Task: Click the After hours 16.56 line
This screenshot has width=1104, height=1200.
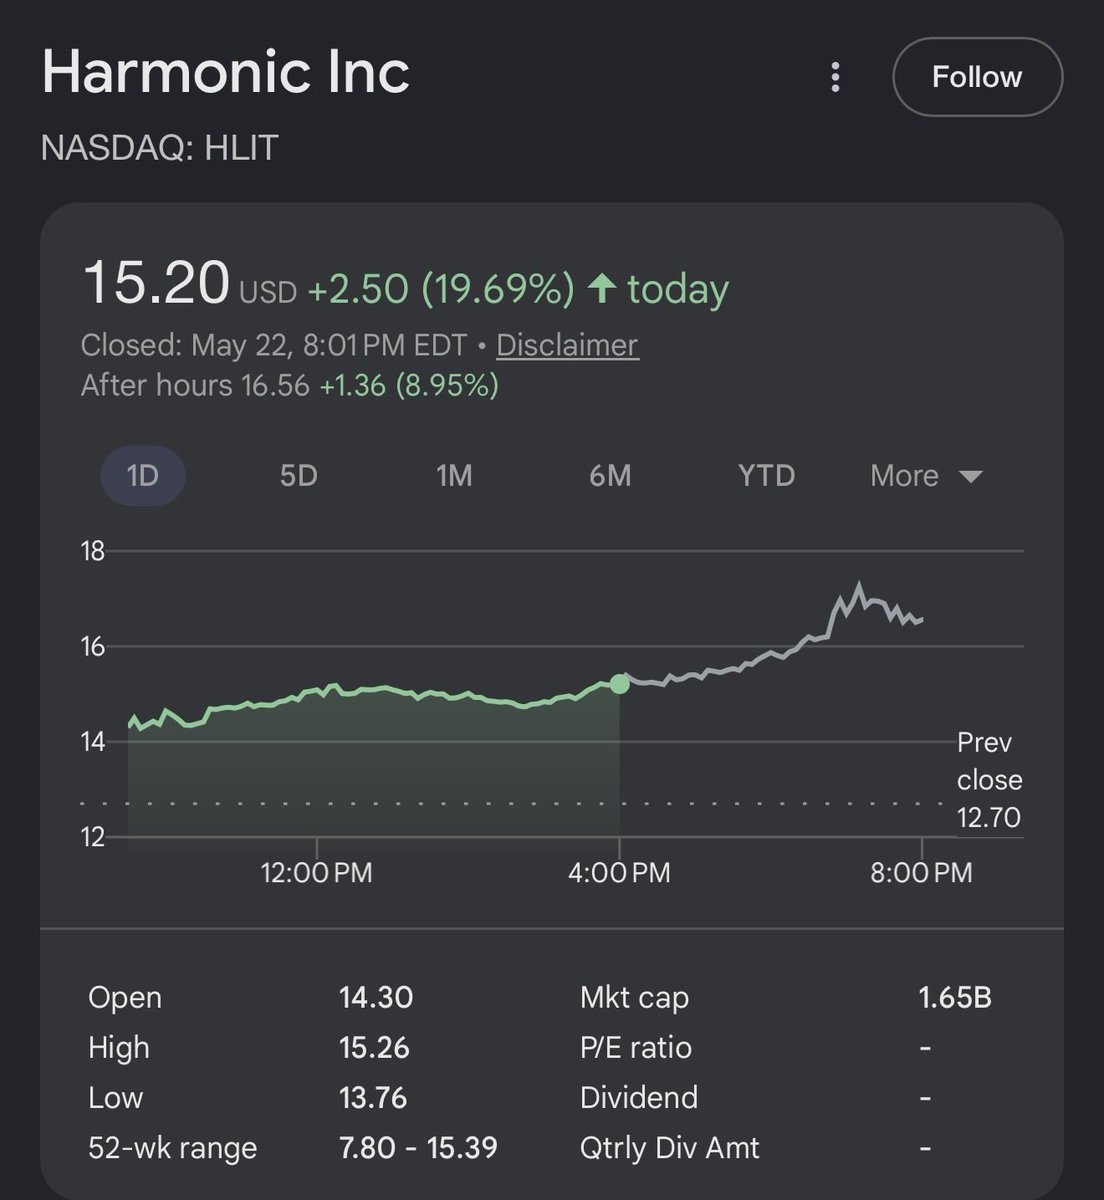Action: (x=289, y=386)
